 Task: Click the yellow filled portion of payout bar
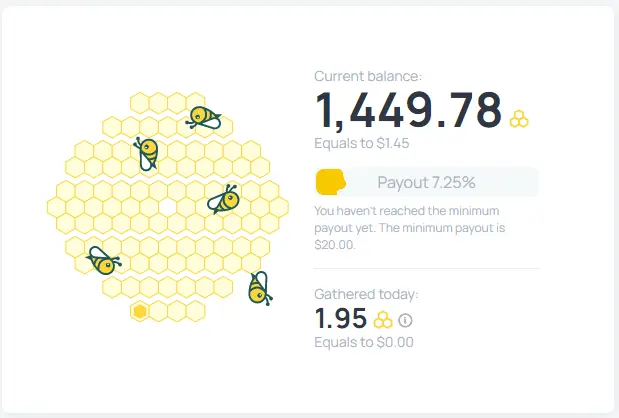pyautogui.click(x=331, y=182)
